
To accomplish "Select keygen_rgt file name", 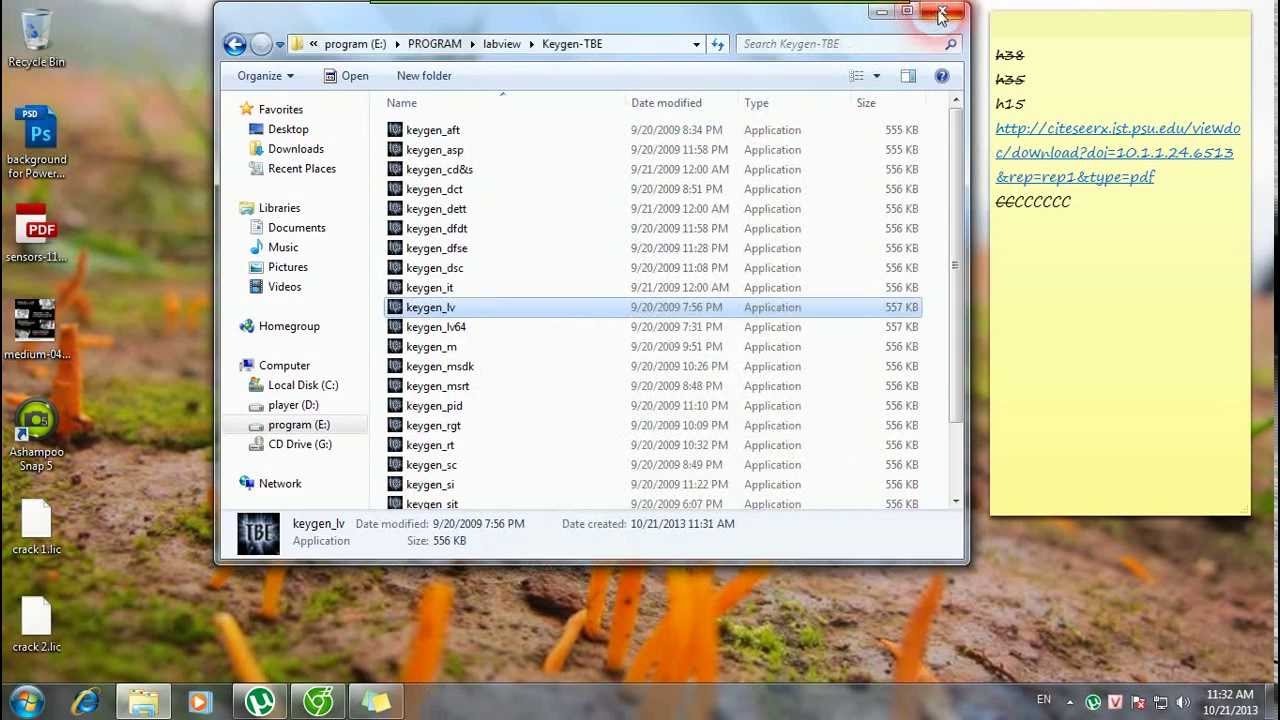I will pos(433,426).
